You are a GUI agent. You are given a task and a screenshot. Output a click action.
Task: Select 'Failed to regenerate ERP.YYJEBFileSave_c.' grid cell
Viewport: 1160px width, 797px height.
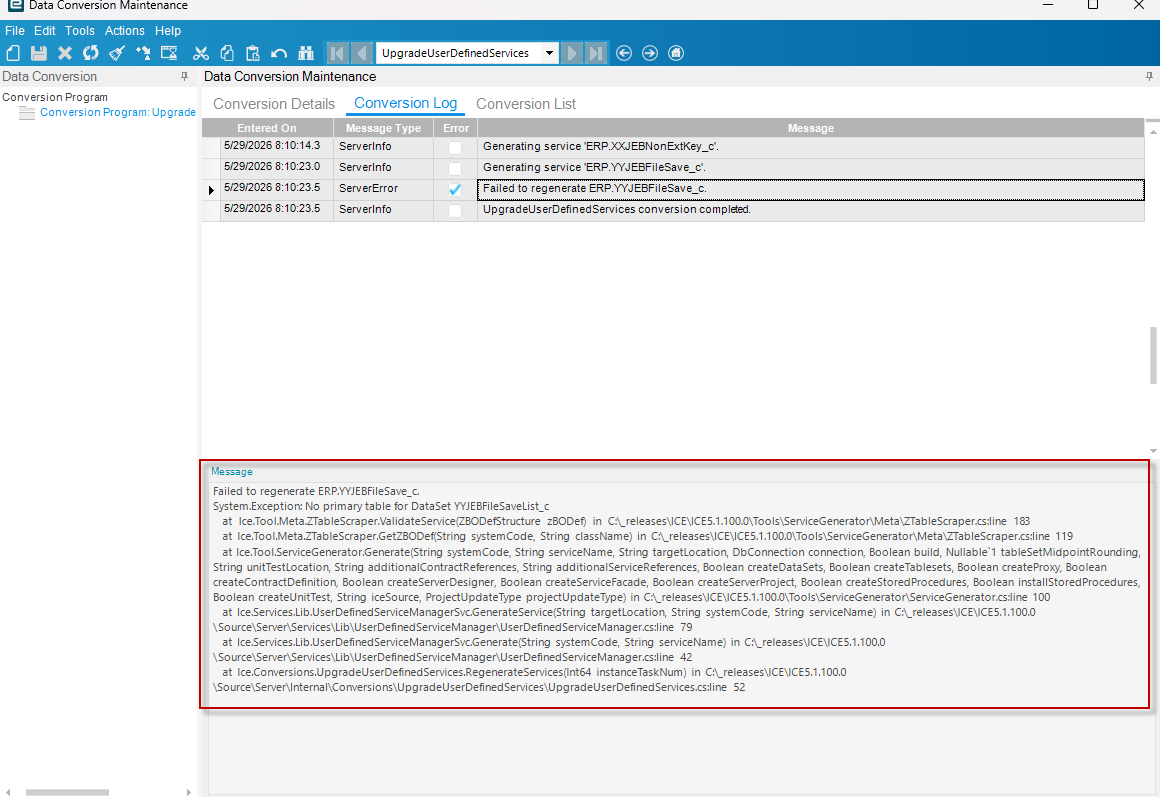pos(811,189)
